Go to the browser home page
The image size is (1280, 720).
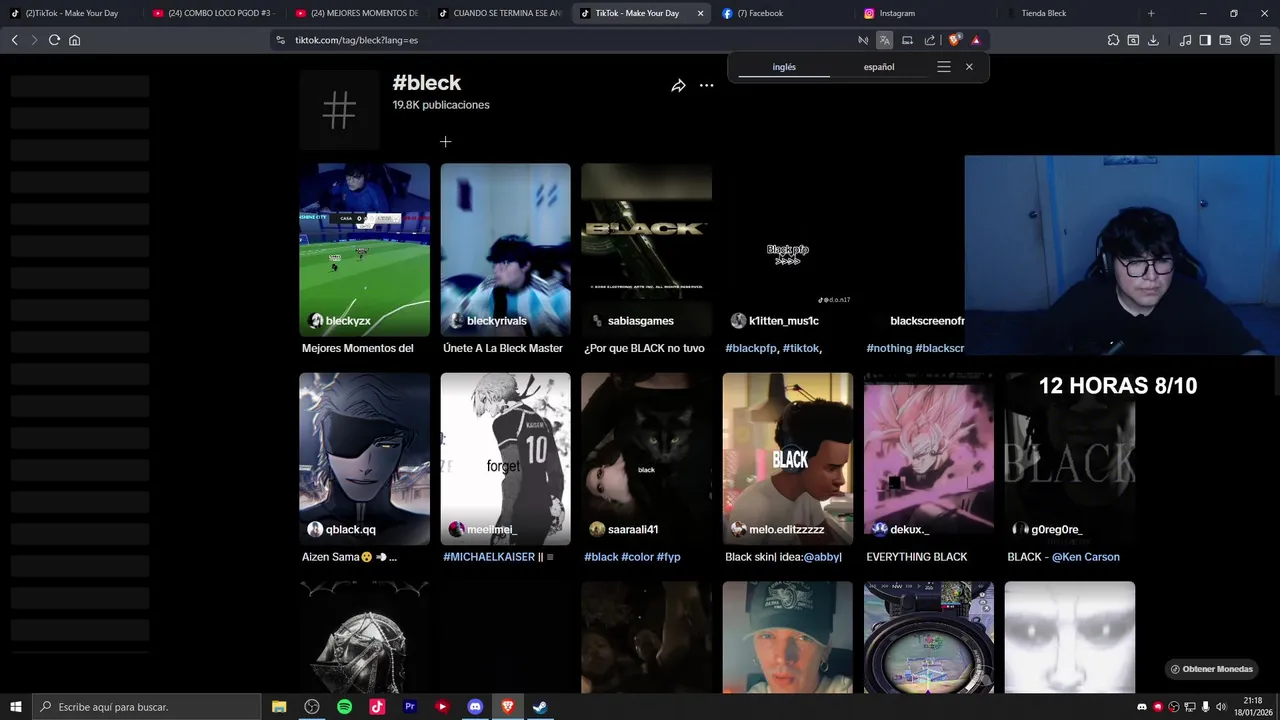point(74,40)
